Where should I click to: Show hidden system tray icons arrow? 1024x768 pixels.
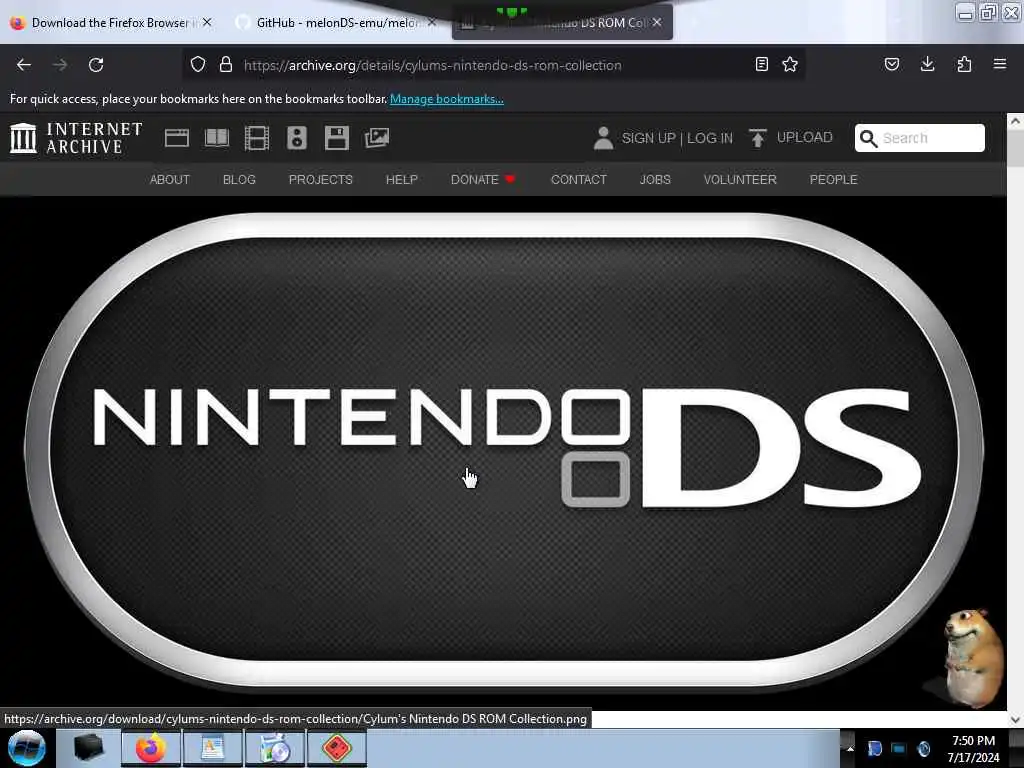click(850, 748)
